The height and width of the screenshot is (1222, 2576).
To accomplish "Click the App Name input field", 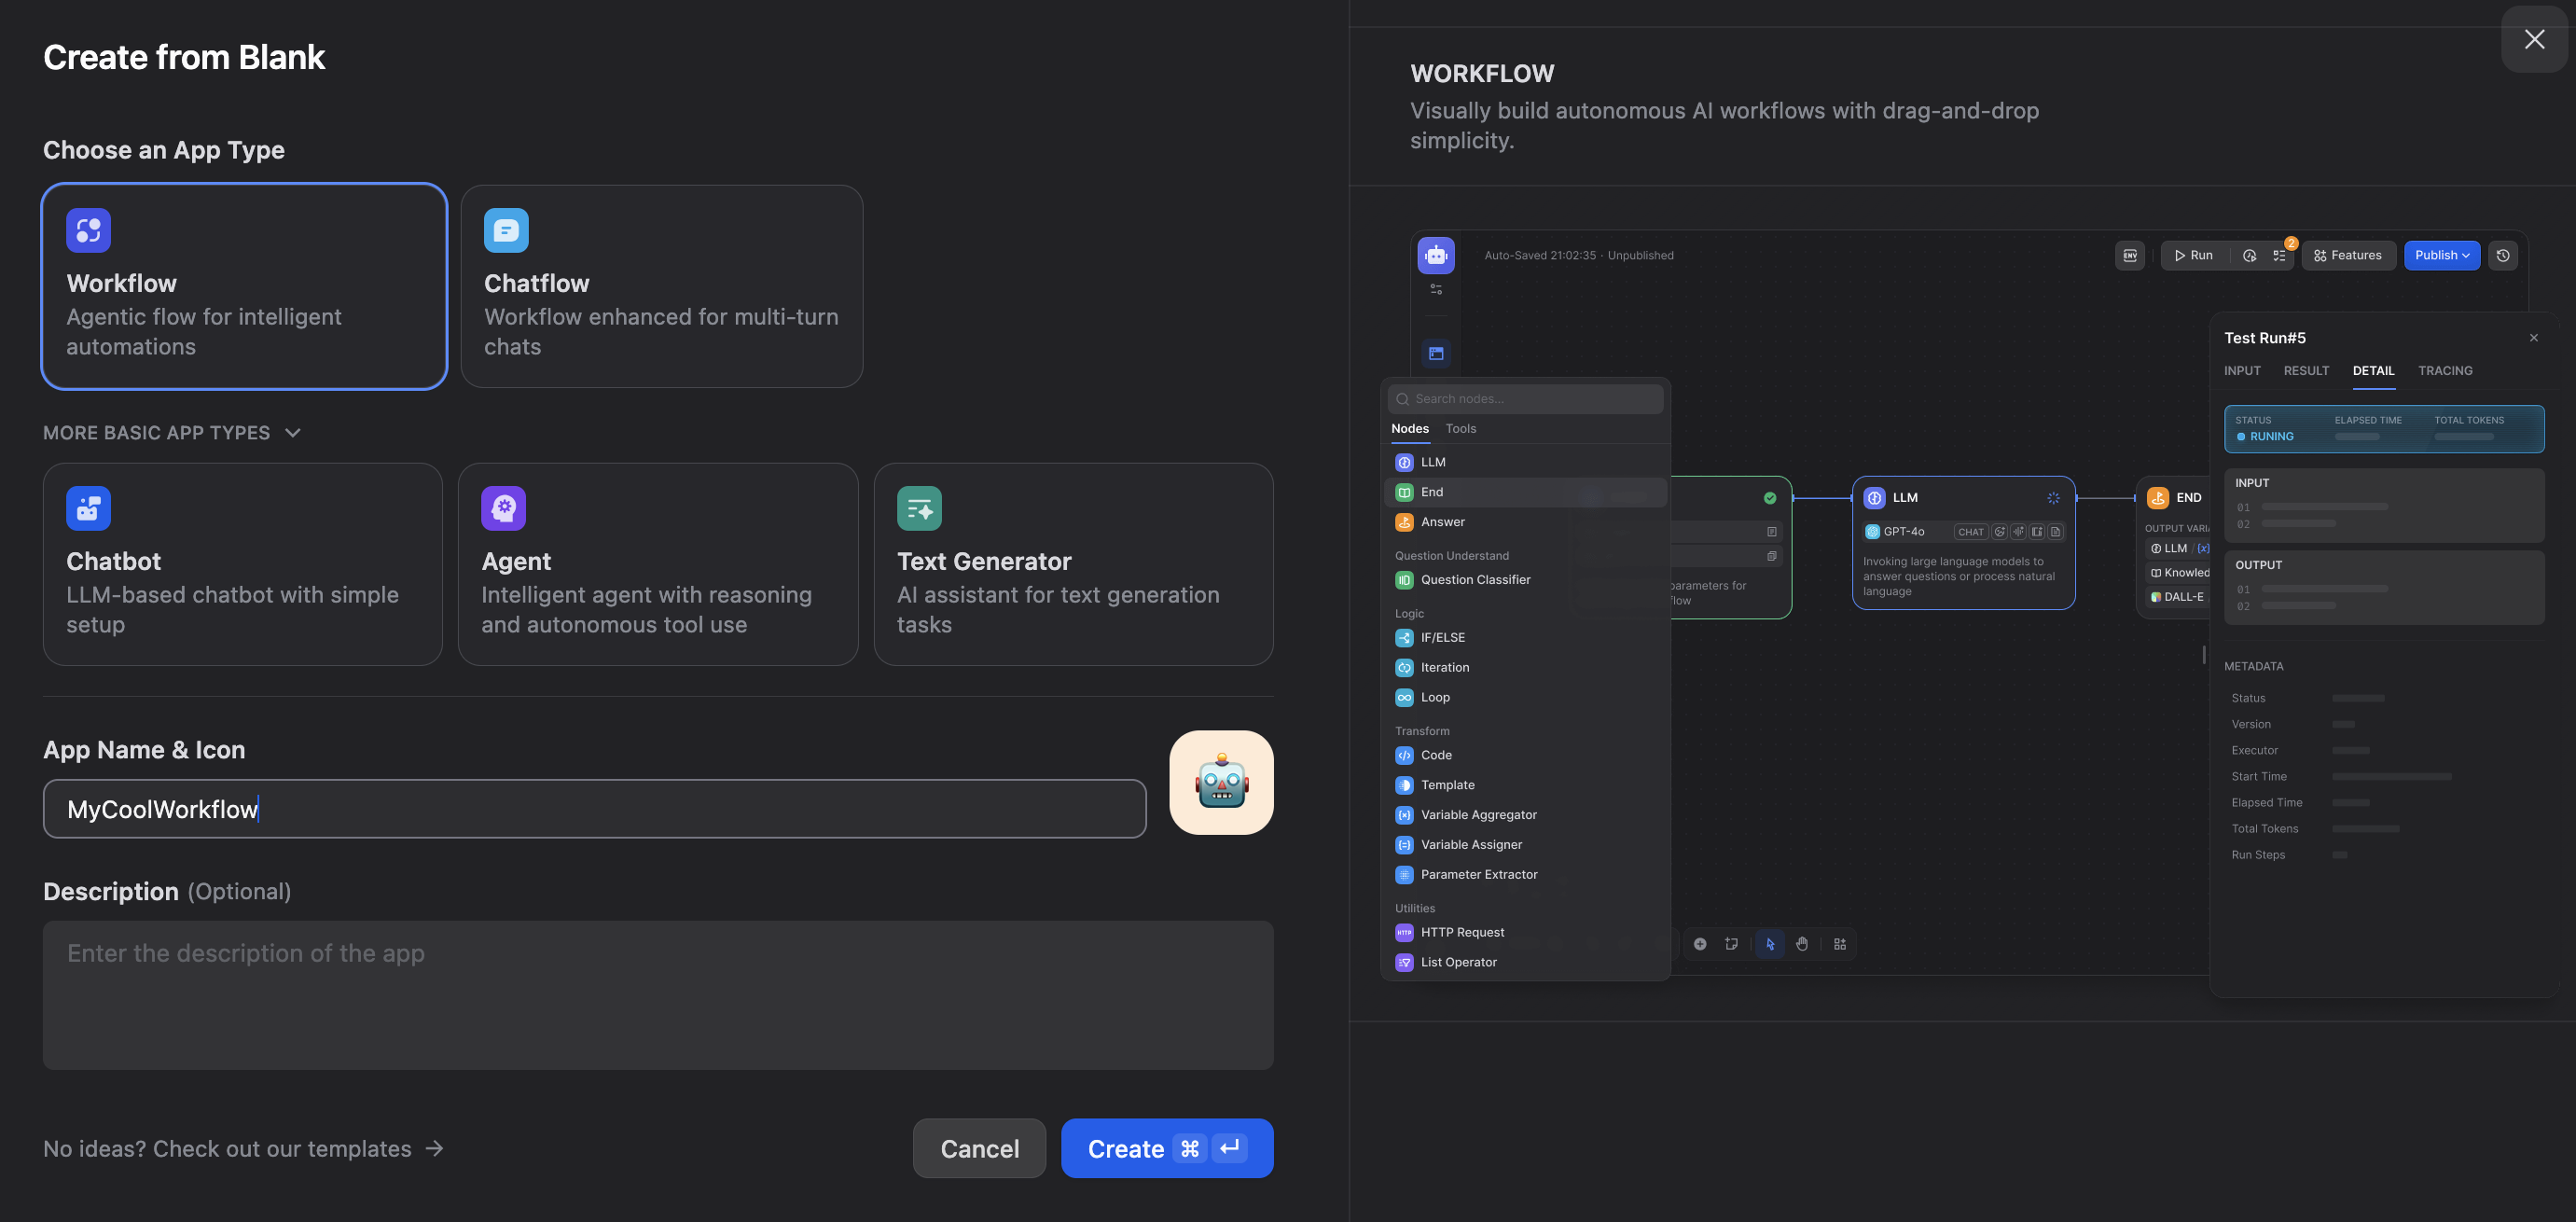I will [595, 809].
